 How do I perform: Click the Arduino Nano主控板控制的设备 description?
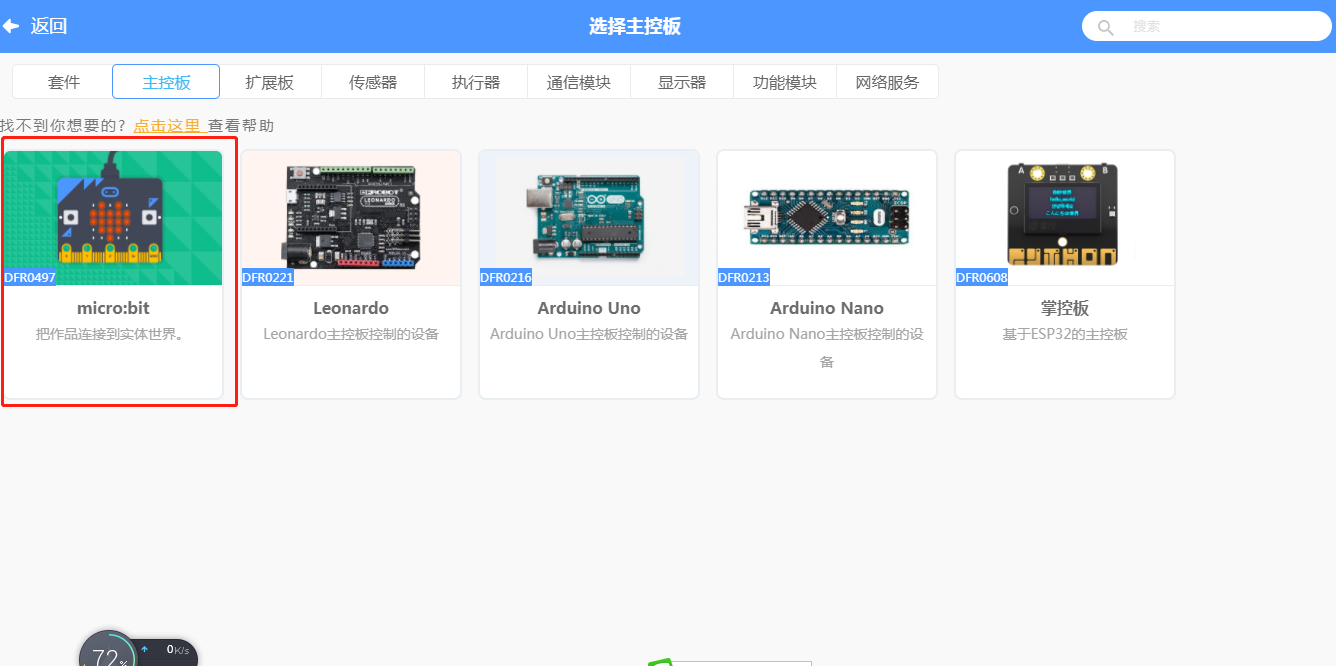(x=827, y=347)
